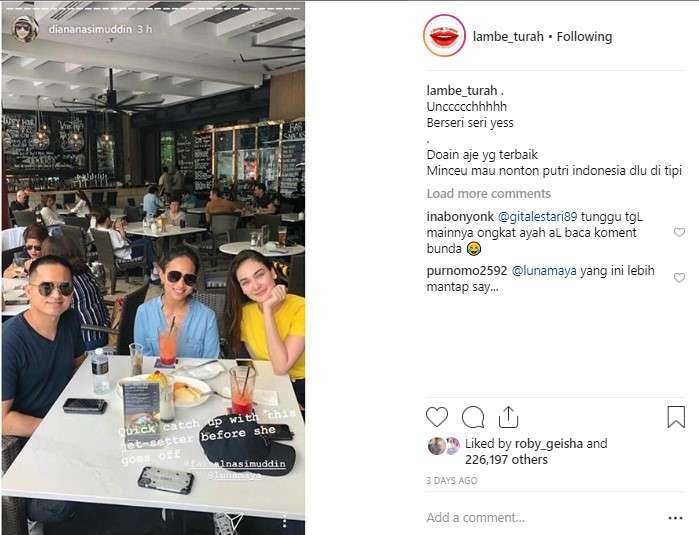Open the story photo of the restaurant table

point(153,268)
